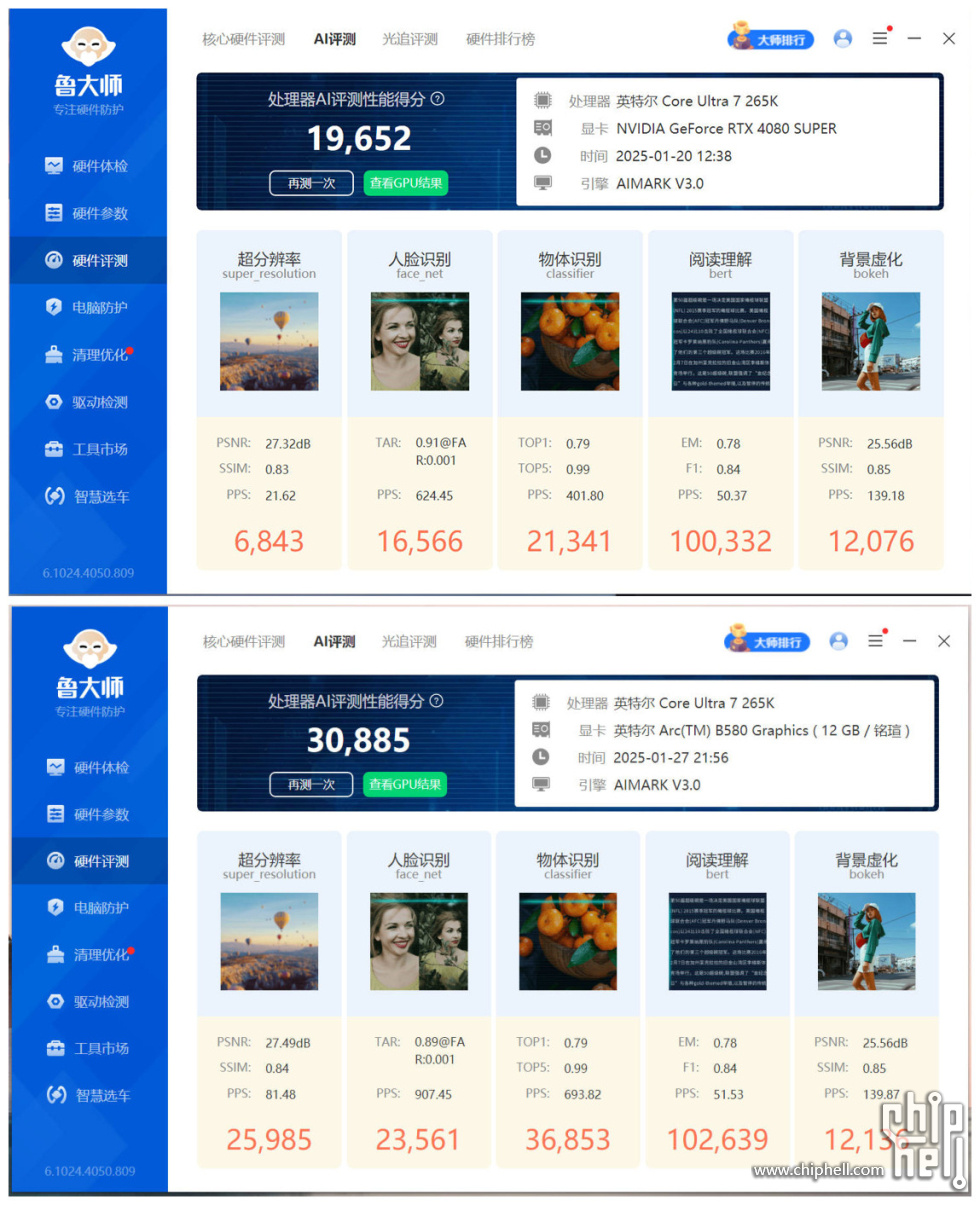This screenshot has height=1205, width=980.
Task: Open 大师排行 in the top window
Action: (771, 38)
